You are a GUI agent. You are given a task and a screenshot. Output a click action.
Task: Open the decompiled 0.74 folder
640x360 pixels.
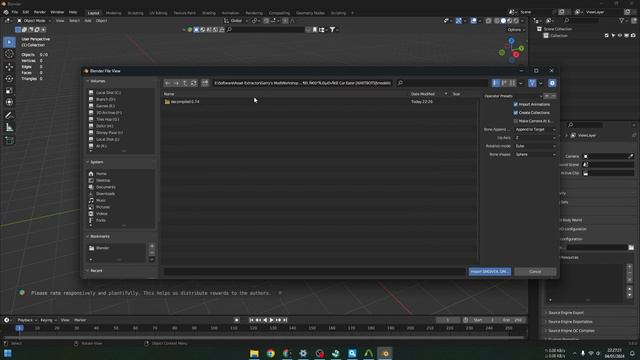tap(182, 102)
